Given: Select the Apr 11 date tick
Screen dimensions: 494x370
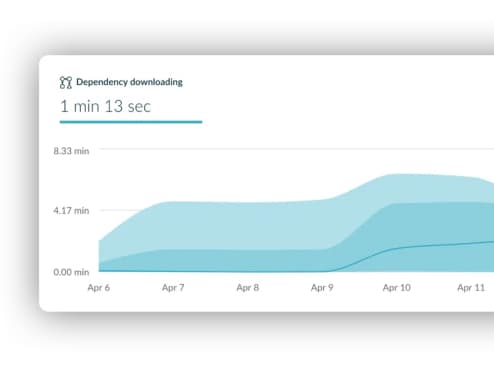Looking at the screenshot, I should pyautogui.click(x=471, y=288).
